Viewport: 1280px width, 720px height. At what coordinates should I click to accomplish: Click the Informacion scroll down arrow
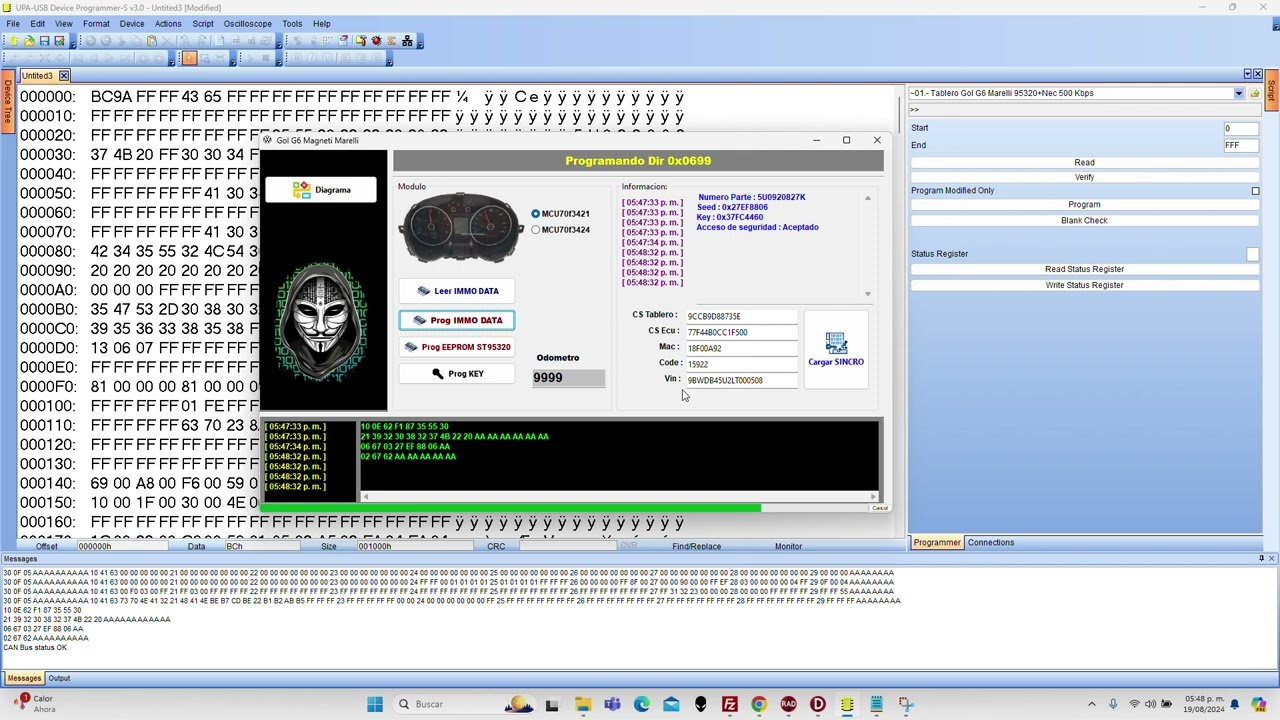(867, 294)
